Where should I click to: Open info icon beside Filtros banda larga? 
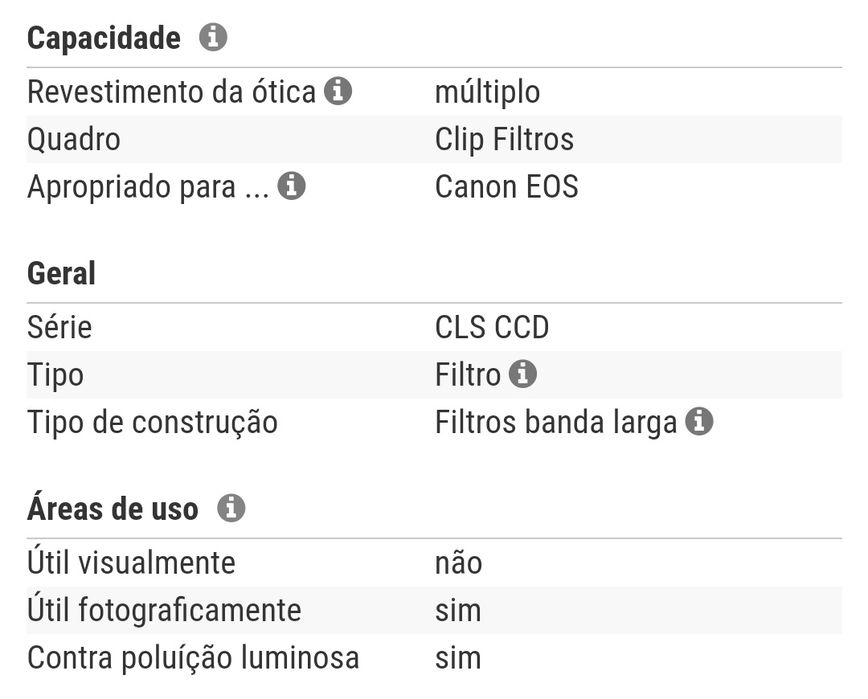click(x=699, y=422)
